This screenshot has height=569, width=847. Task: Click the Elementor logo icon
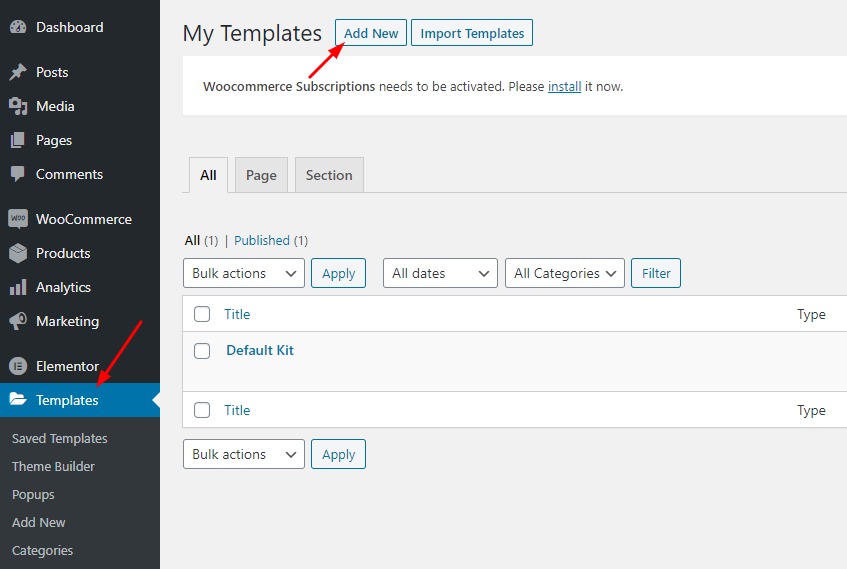[18, 366]
